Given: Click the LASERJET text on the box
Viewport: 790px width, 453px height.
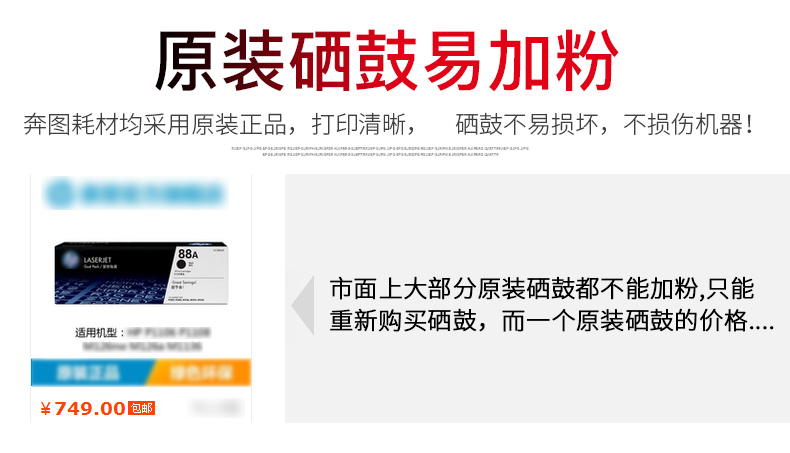Looking at the screenshot, I should pos(97,260).
